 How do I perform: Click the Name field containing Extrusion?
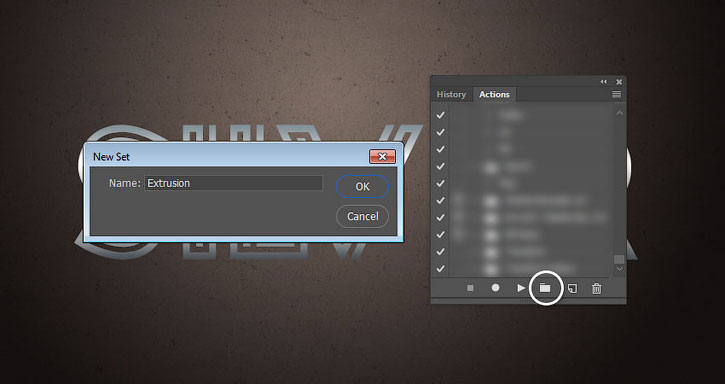233,183
